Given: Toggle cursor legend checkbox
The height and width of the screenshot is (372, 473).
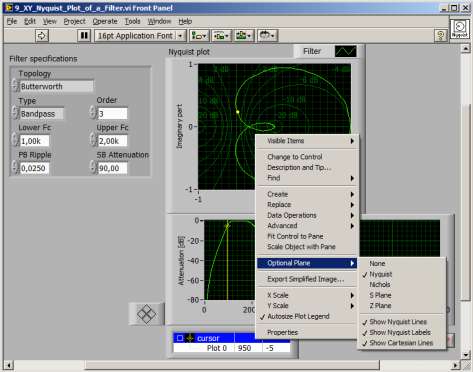Looking at the screenshot, I should [x=180, y=338].
